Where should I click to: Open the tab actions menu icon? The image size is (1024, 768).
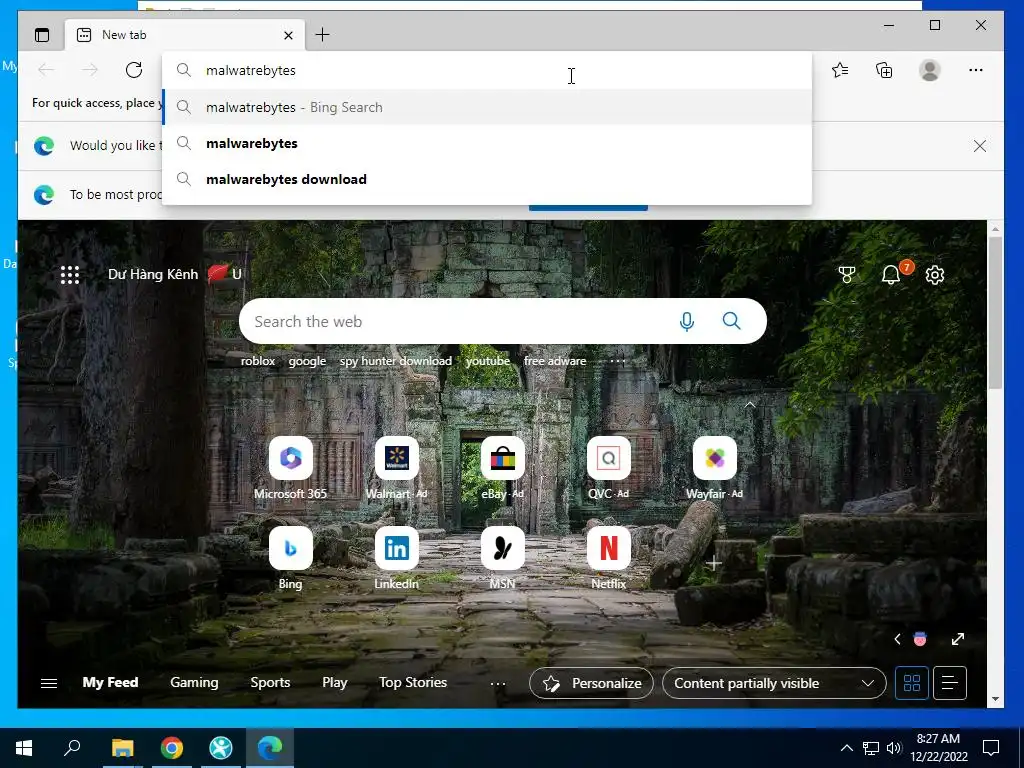42,35
